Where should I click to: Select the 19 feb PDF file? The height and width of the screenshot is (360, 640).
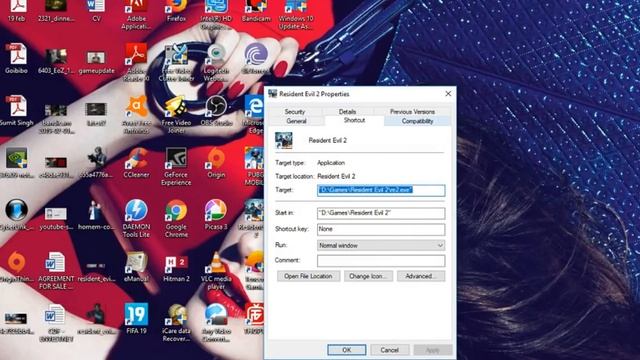(16, 11)
